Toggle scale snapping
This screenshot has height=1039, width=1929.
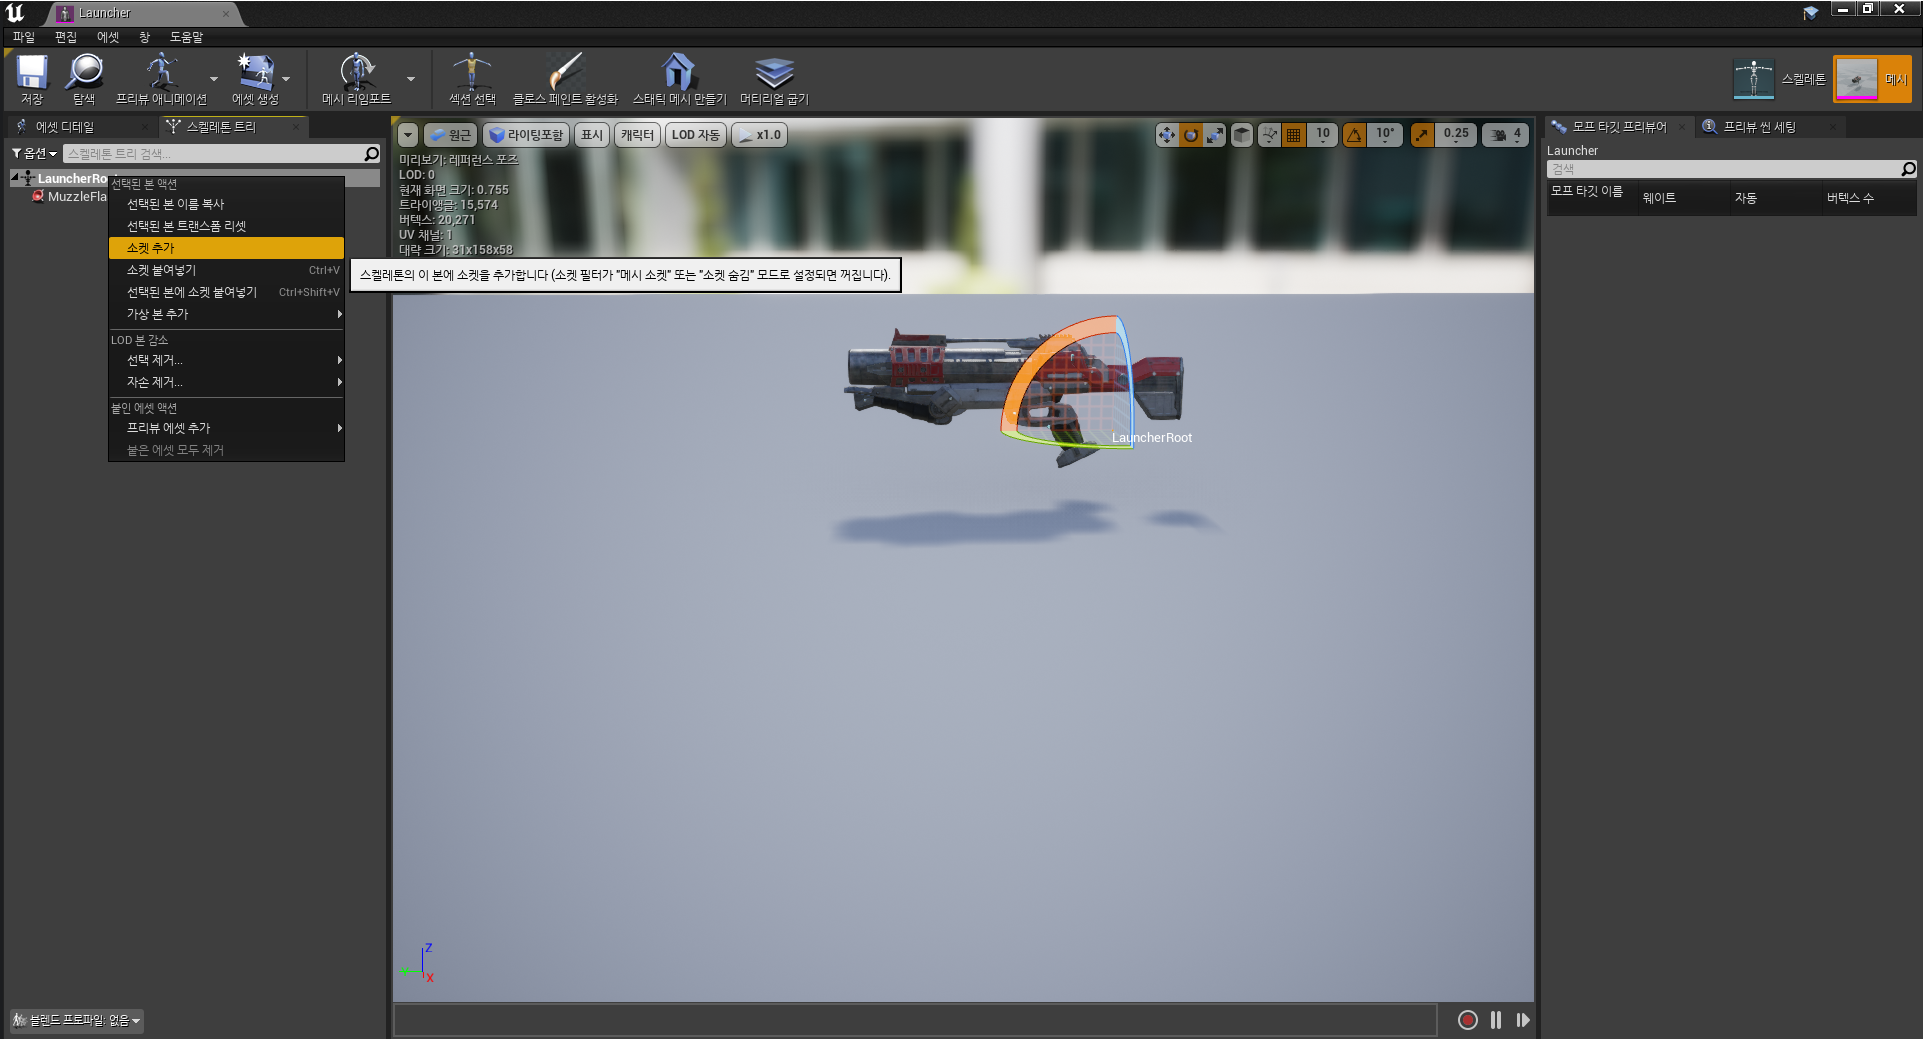pos(1422,135)
